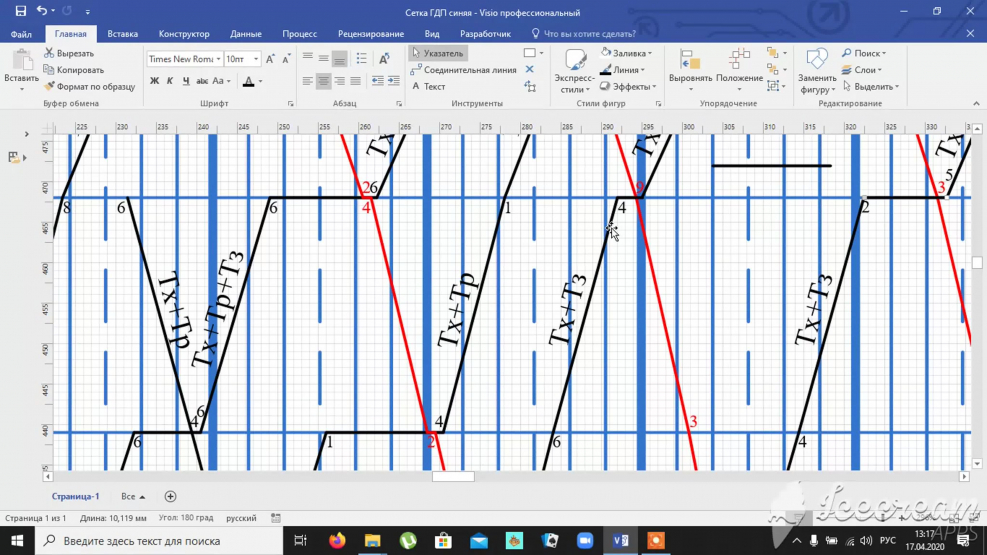Toggle Strikethrough (abc) formatting

click(x=201, y=81)
